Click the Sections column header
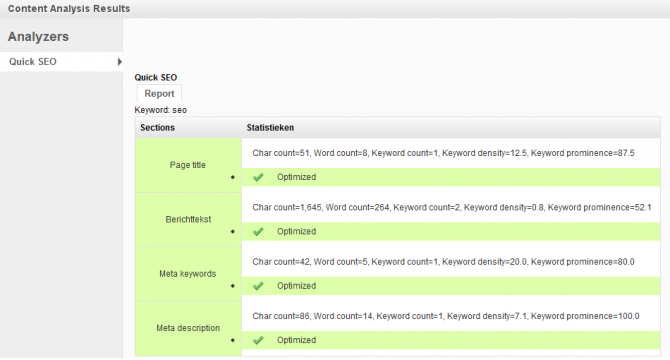 click(157, 128)
